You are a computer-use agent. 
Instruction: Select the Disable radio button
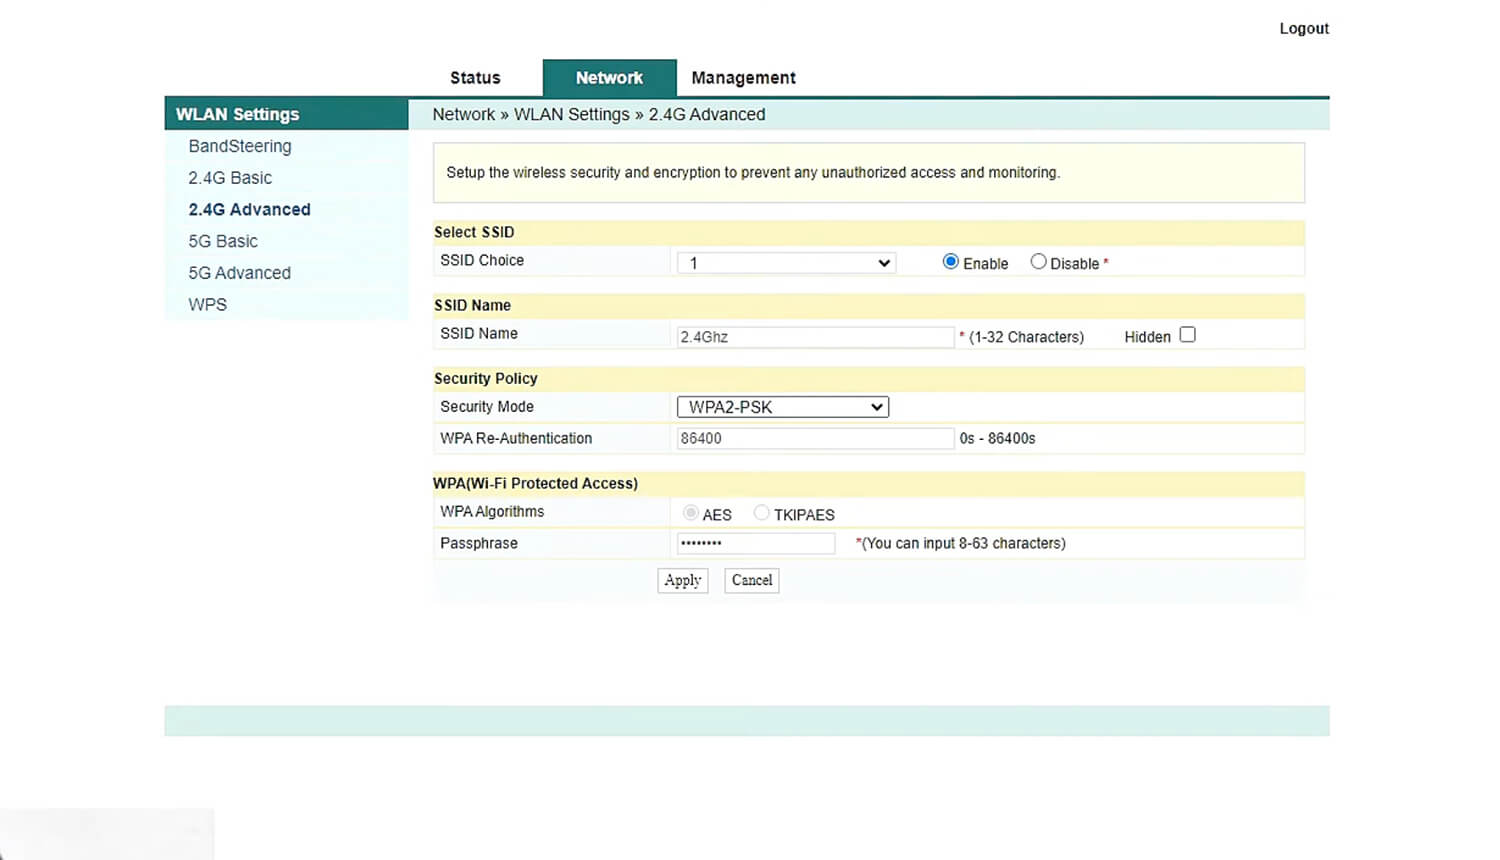click(x=1038, y=262)
